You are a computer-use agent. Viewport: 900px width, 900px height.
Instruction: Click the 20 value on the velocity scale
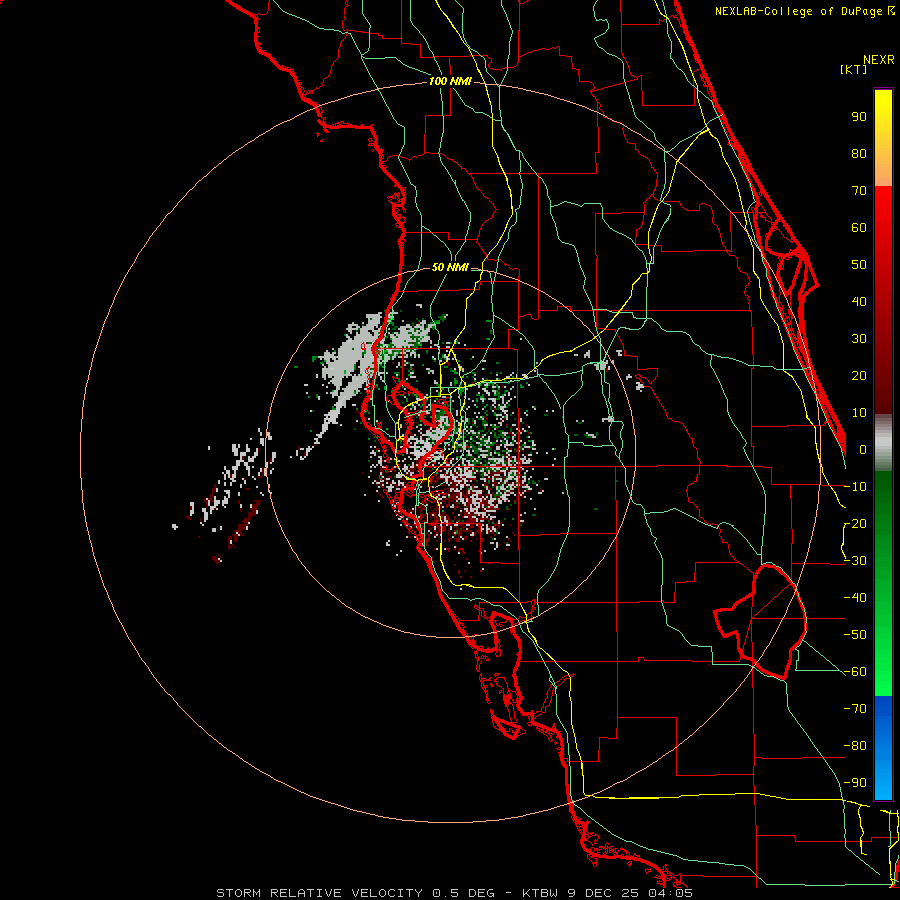coord(859,376)
